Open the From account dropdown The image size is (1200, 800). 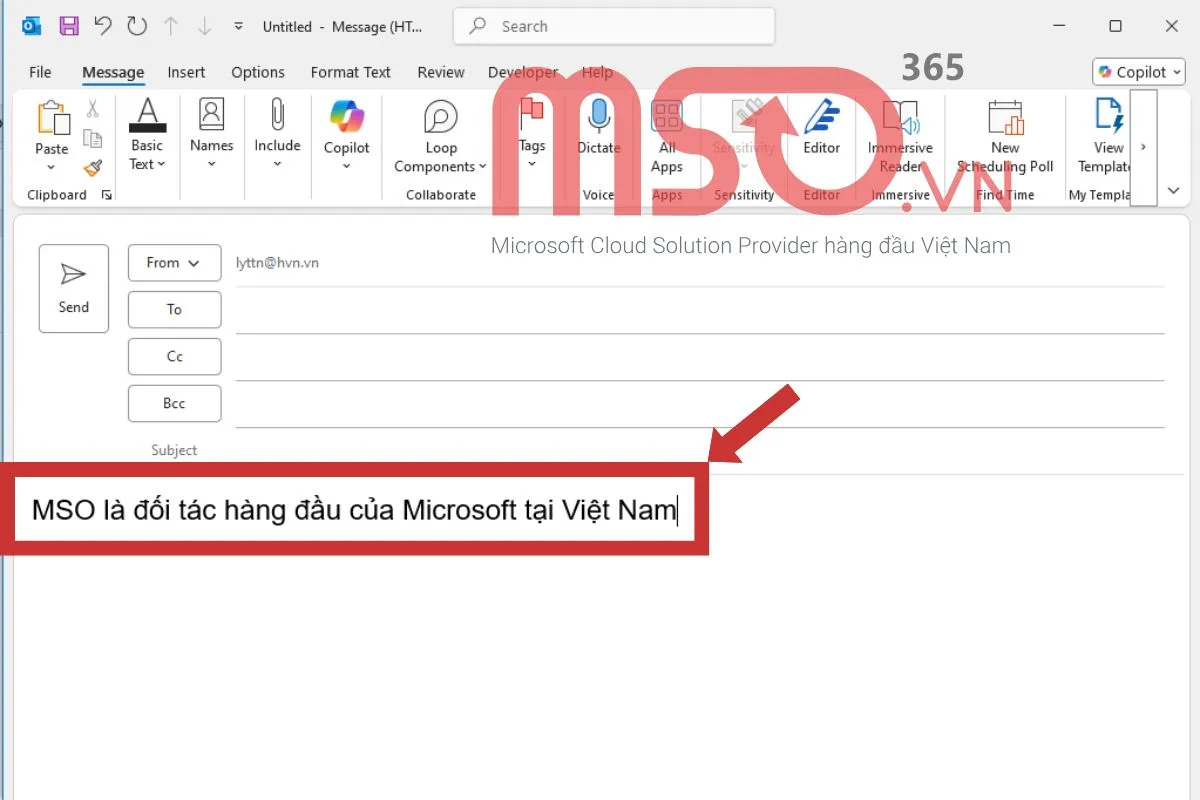pyautogui.click(x=174, y=262)
